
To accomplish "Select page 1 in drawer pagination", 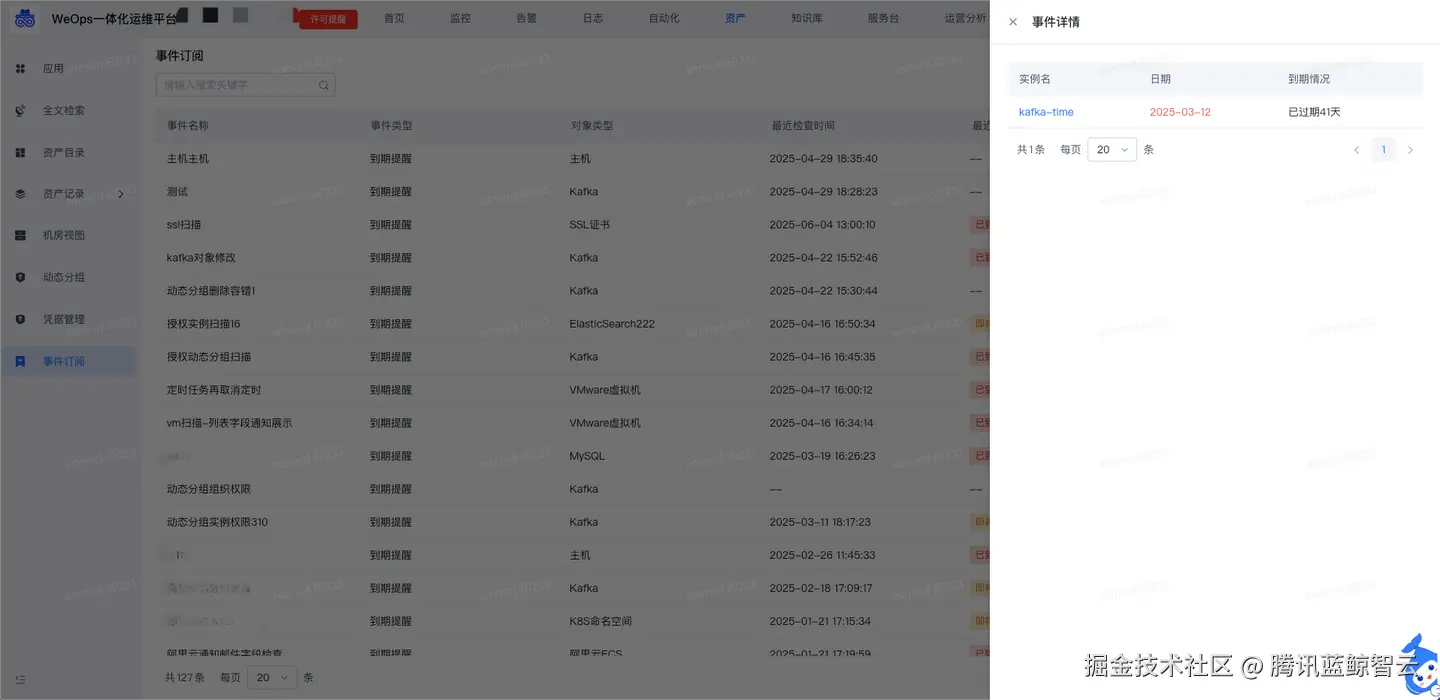I will 1384,150.
